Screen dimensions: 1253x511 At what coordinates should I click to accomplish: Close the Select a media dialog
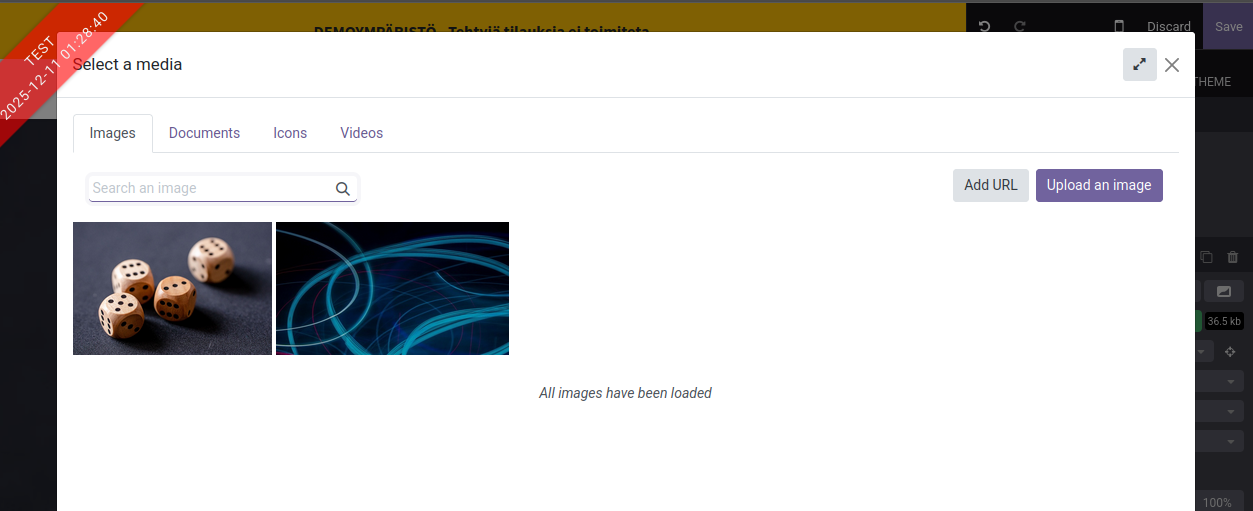[1172, 65]
